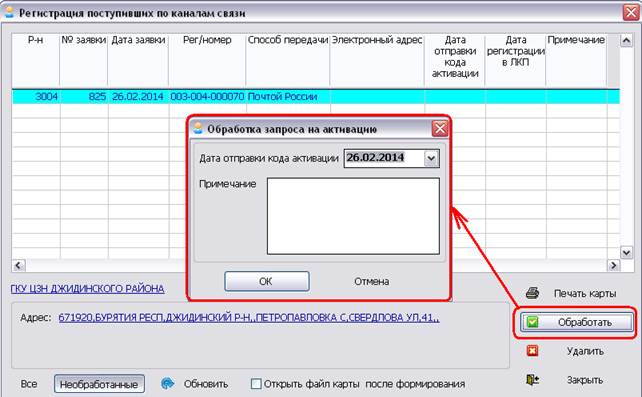Click the Дата заявки column header
The height and width of the screenshot is (397, 642).
coord(138,61)
